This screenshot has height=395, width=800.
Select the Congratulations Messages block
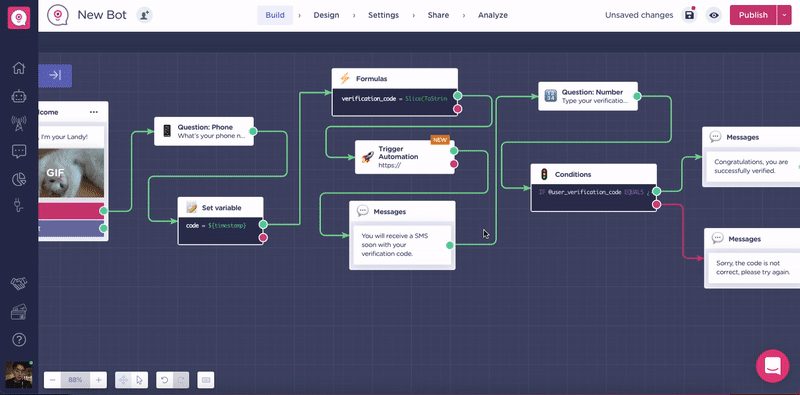[x=751, y=157]
